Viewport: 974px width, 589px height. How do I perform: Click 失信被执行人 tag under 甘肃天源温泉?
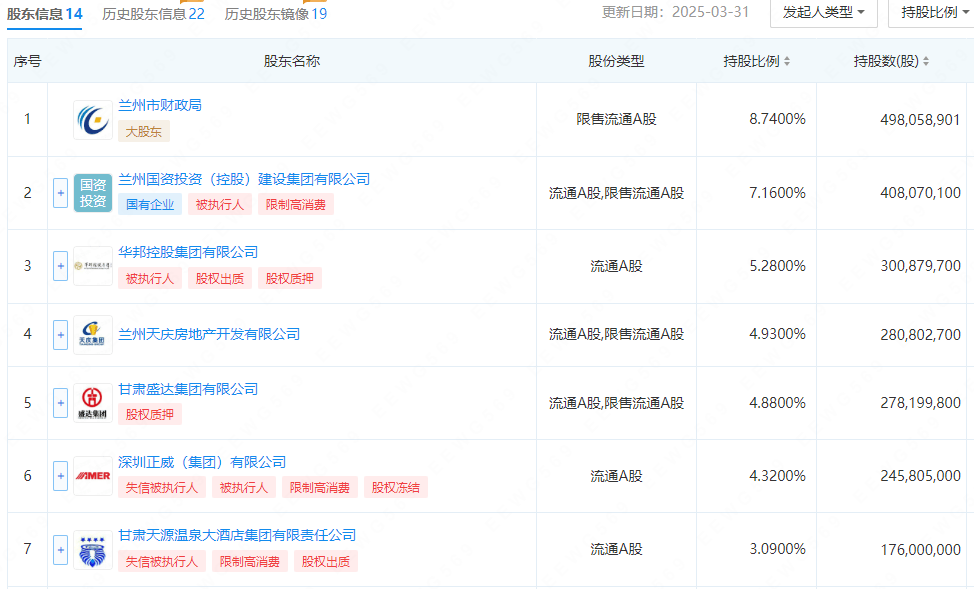click(x=162, y=562)
